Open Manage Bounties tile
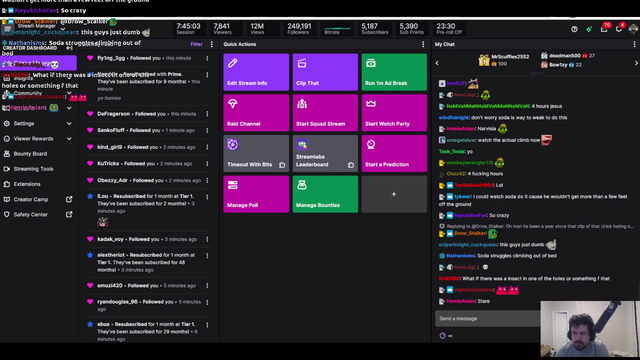640x360 pixels. (325, 194)
